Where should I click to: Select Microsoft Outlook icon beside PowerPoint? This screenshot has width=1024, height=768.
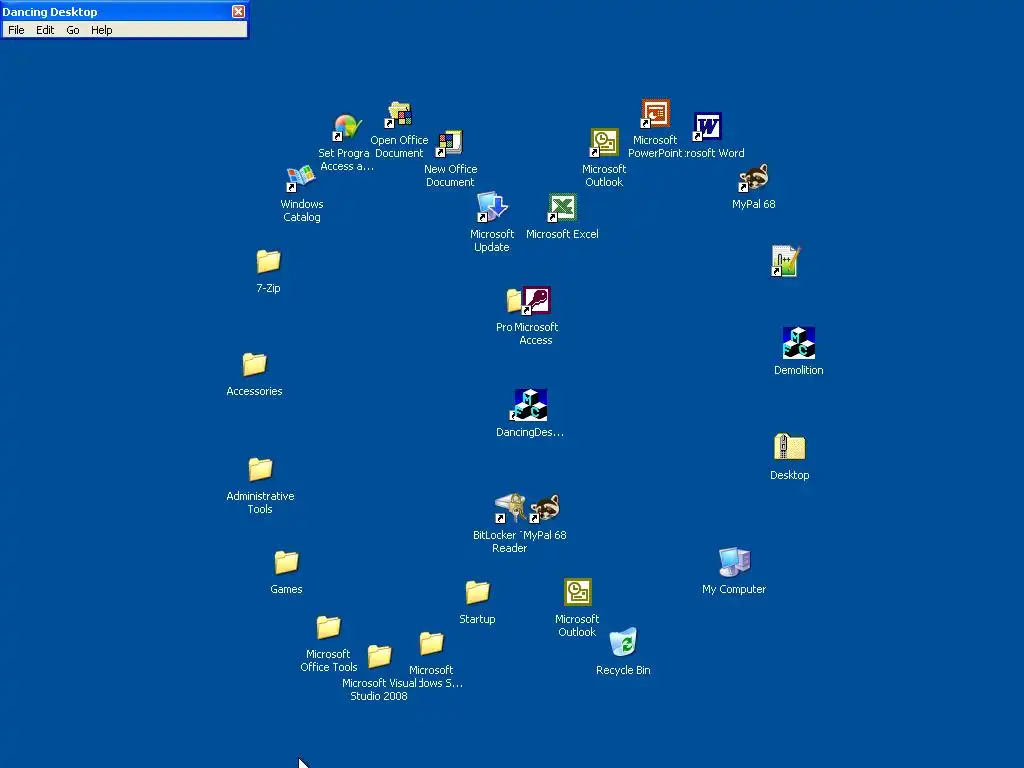604,143
